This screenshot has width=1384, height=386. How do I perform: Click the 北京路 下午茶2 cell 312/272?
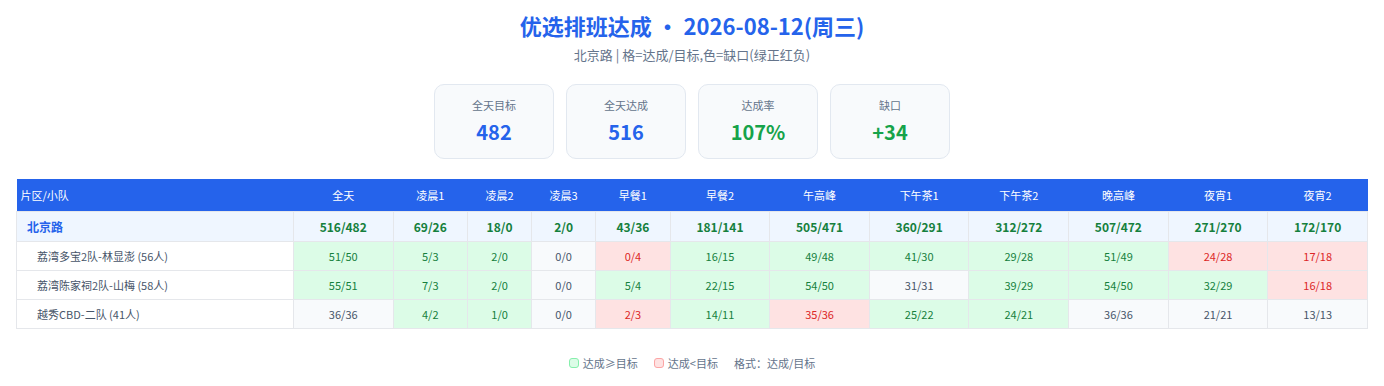tap(1018, 227)
